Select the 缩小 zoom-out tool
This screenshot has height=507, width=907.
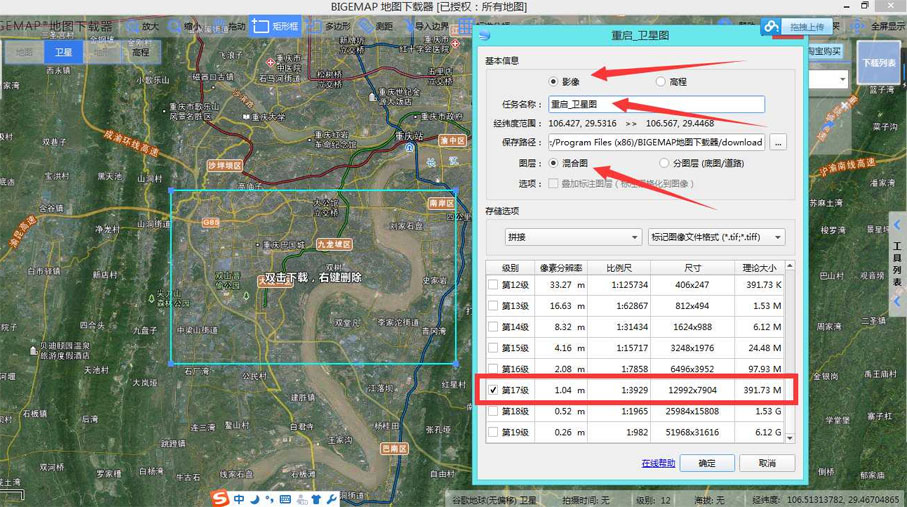point(185,26)
